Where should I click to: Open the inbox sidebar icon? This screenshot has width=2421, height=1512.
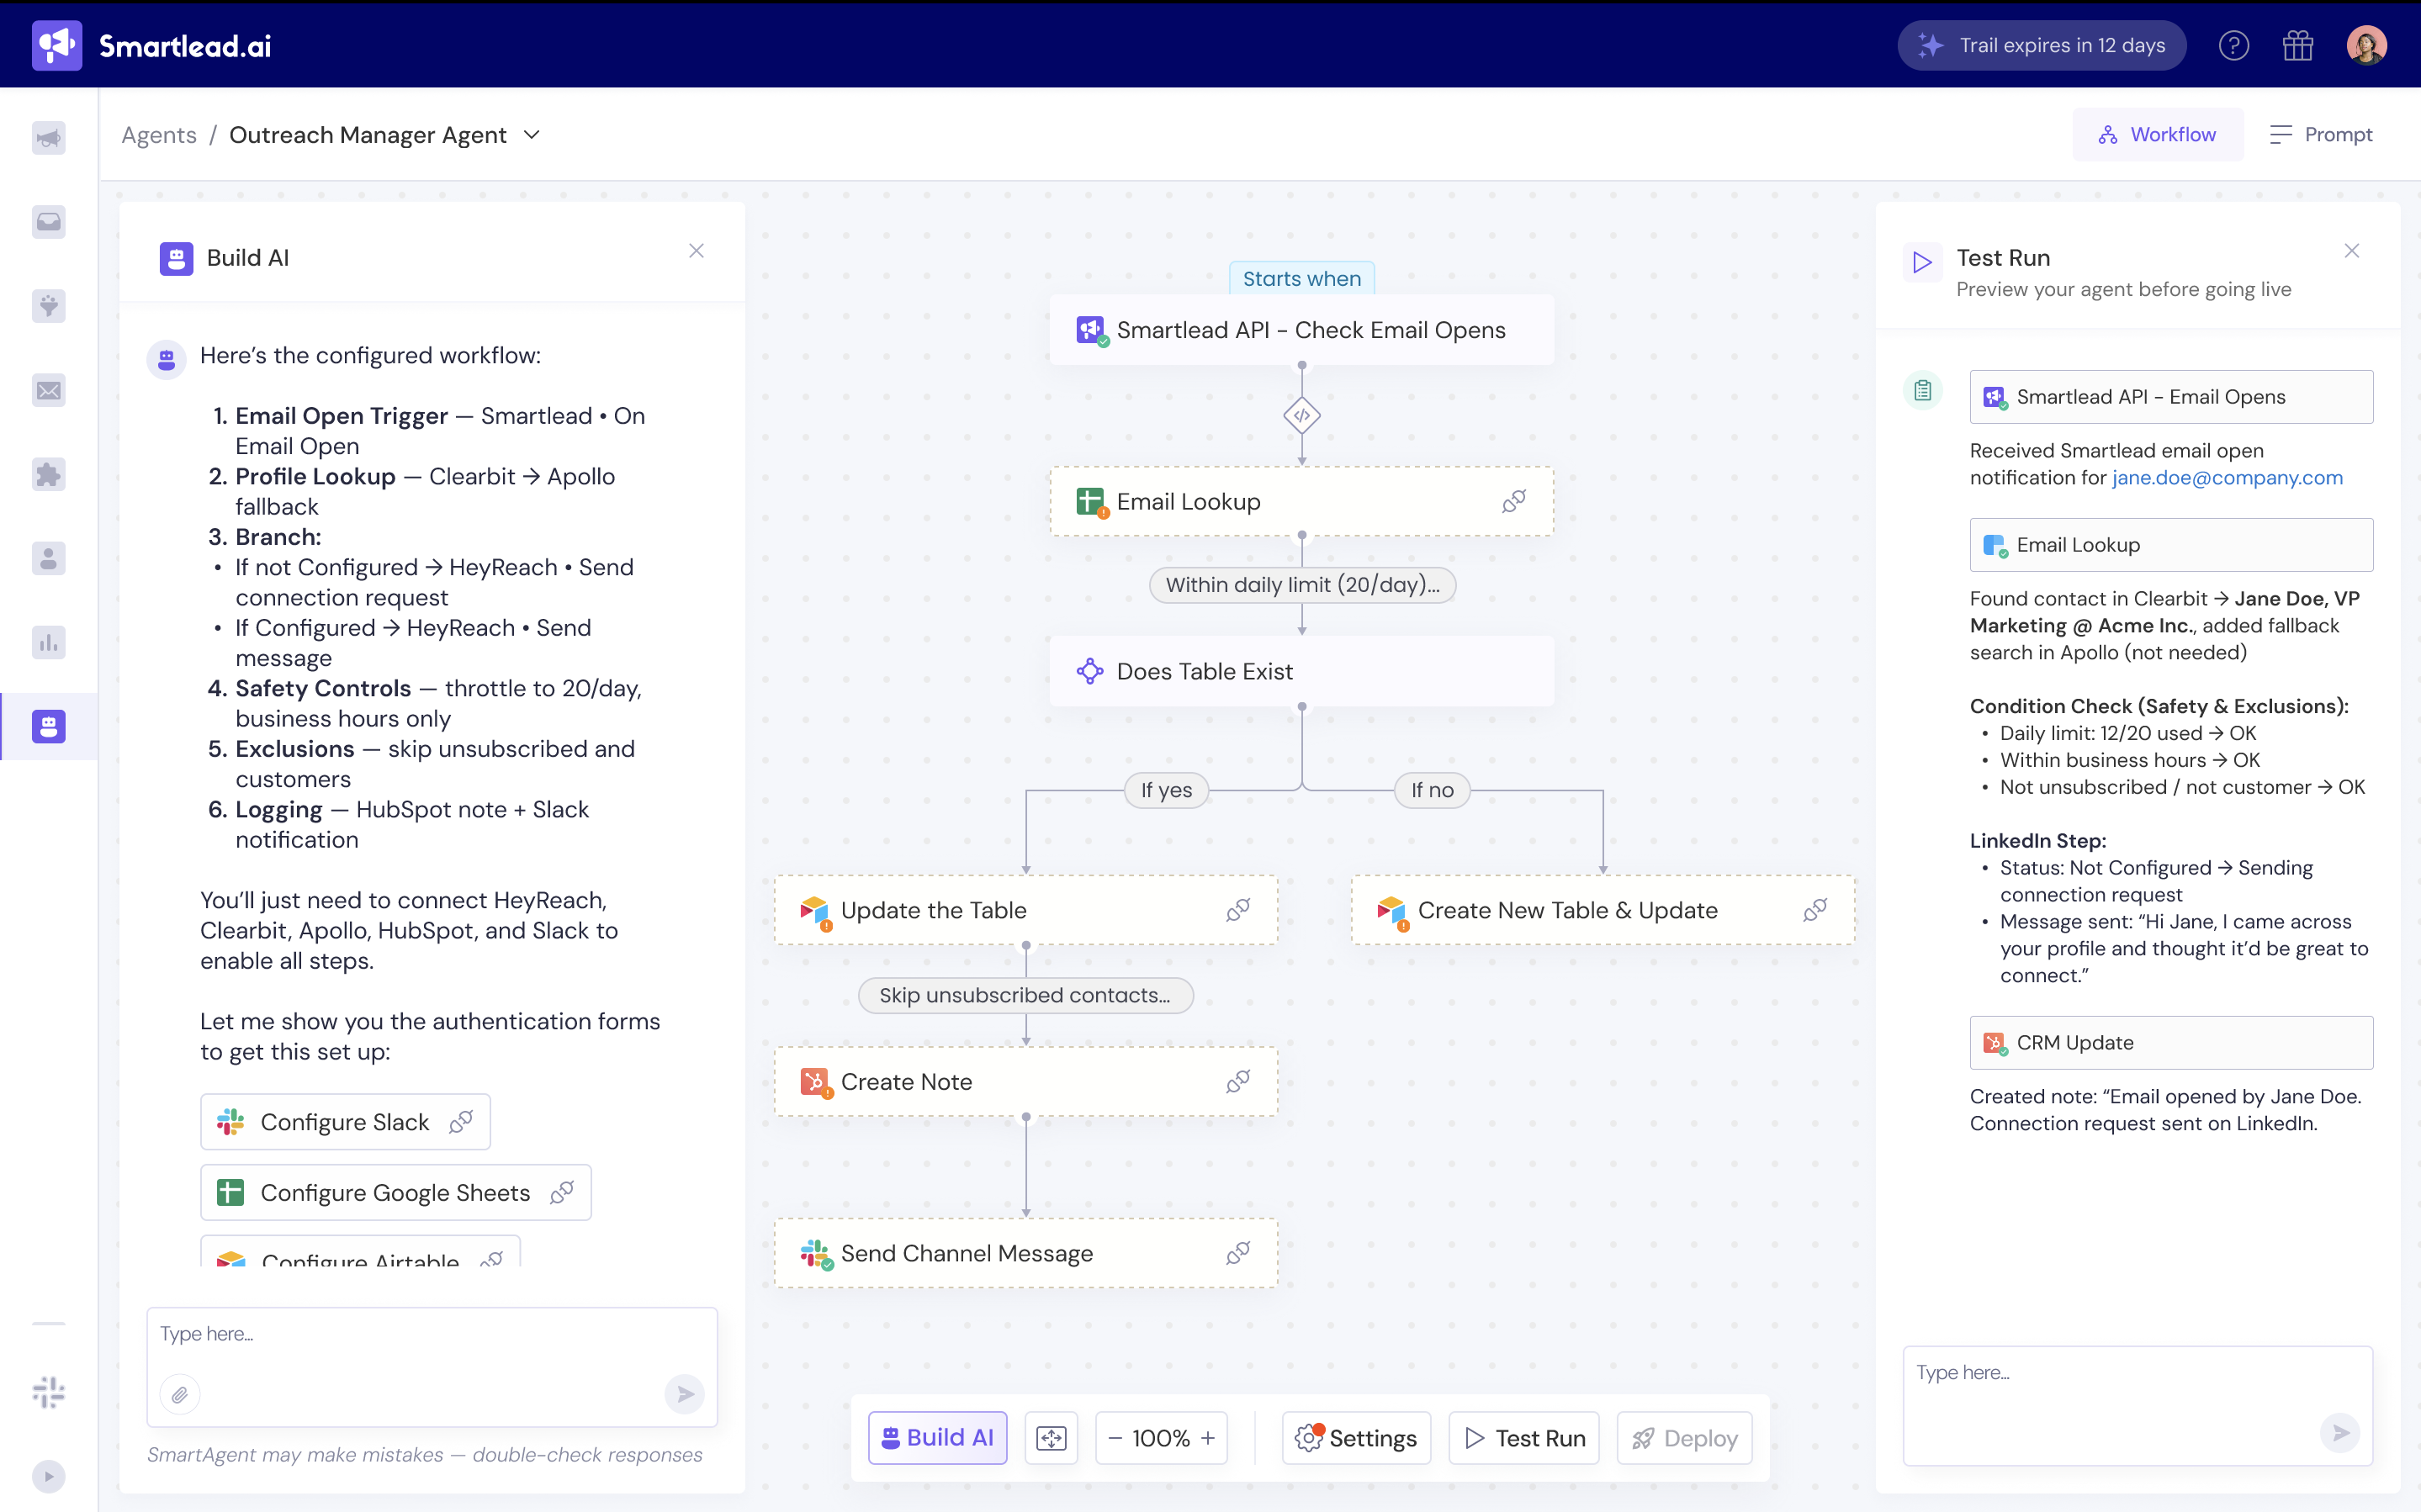pos(49,222)
